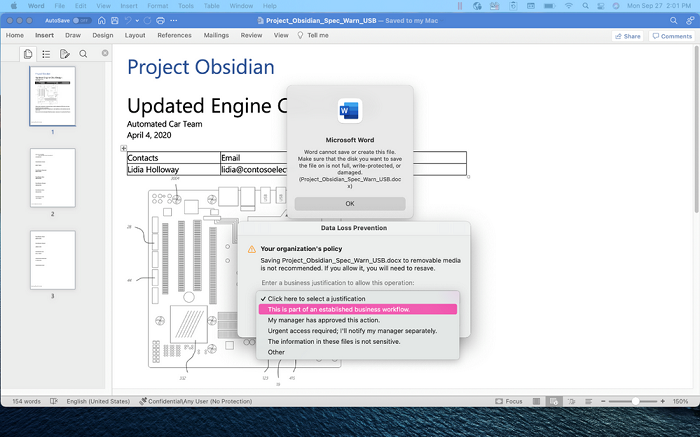
Task: Click the table move handle above Contacts
Action: pyautogui.click(x=124, y=148)
